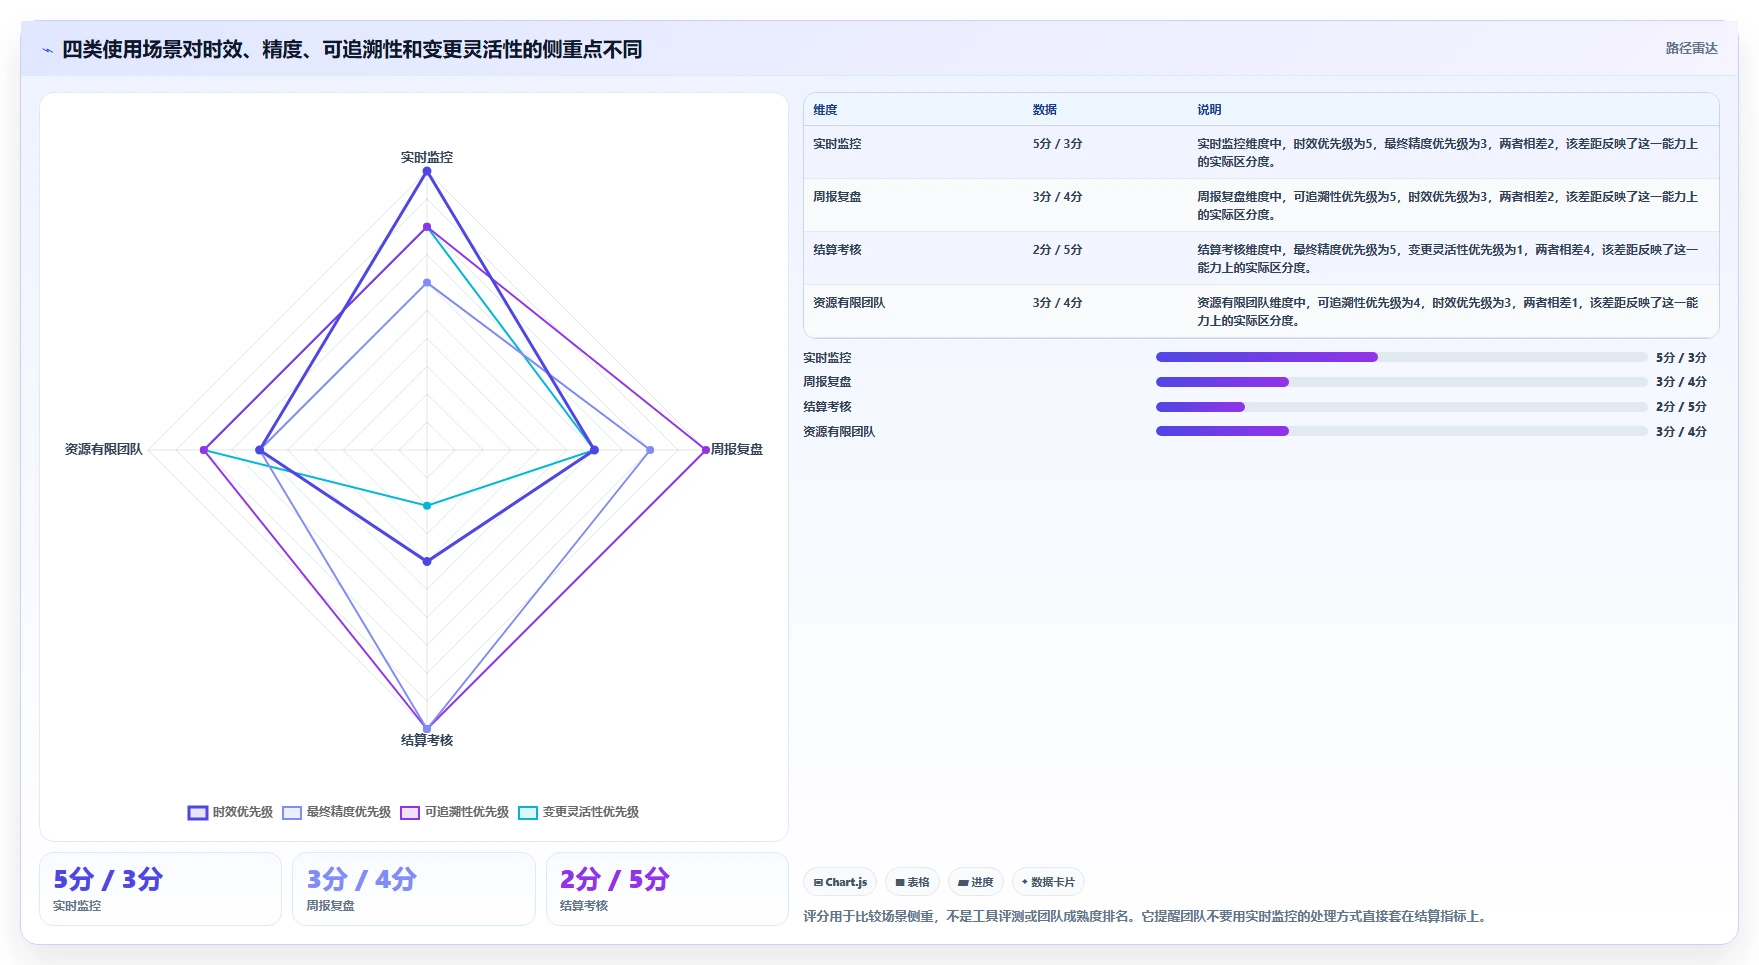The height and width of the screenshot is (965, 1759).
Task: Click the 周报复盘 progress bar
Action: pos(1401,382)
